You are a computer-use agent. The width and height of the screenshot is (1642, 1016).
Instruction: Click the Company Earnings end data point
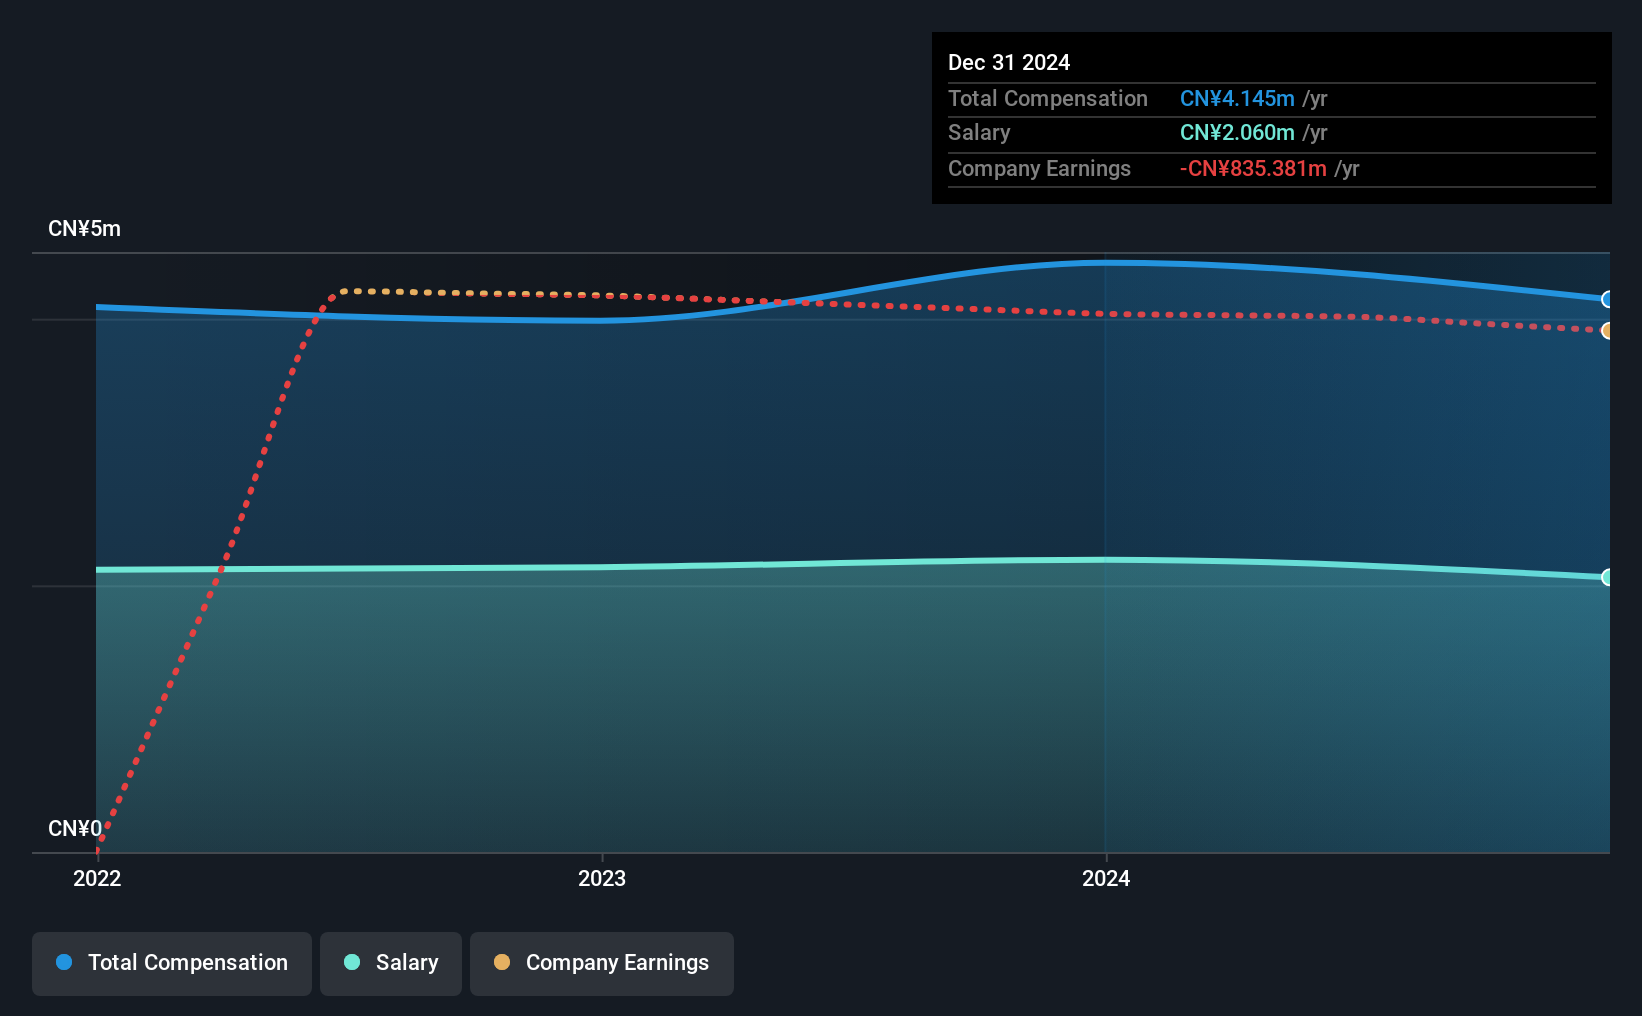pyautogui.click(x=1607, y=331)
